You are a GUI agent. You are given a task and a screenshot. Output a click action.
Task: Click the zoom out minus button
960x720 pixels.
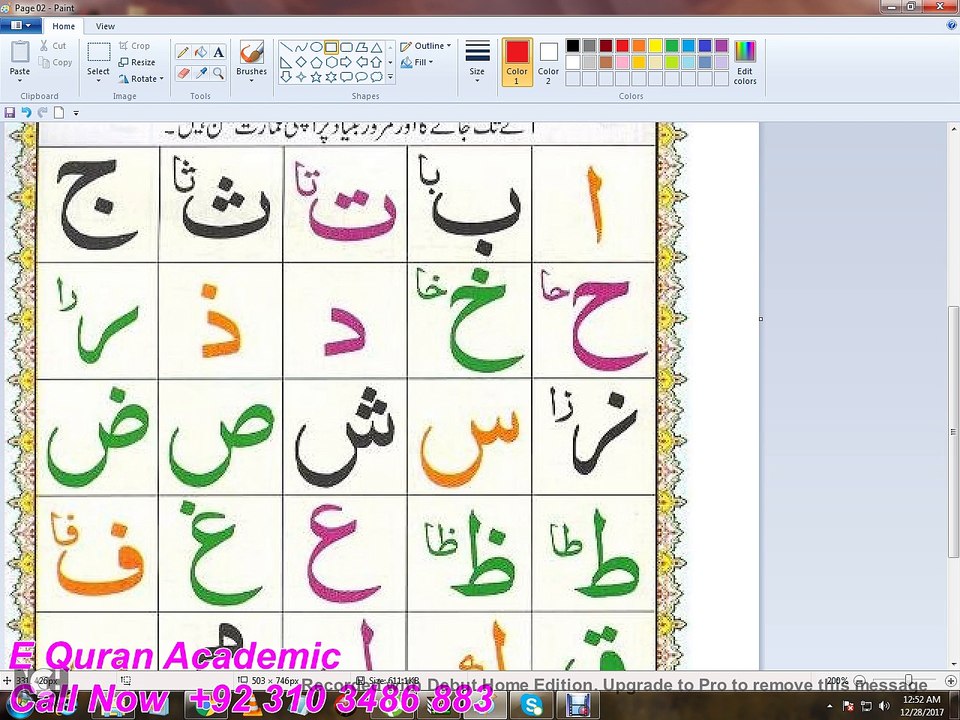pos(860,680)
